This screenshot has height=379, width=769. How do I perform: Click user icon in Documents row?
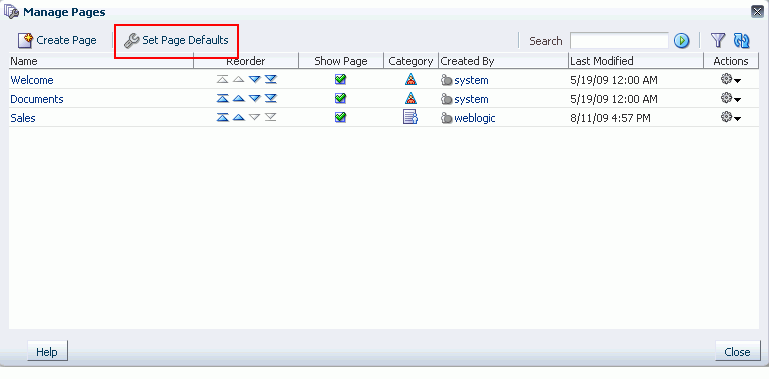pos(446,99)
